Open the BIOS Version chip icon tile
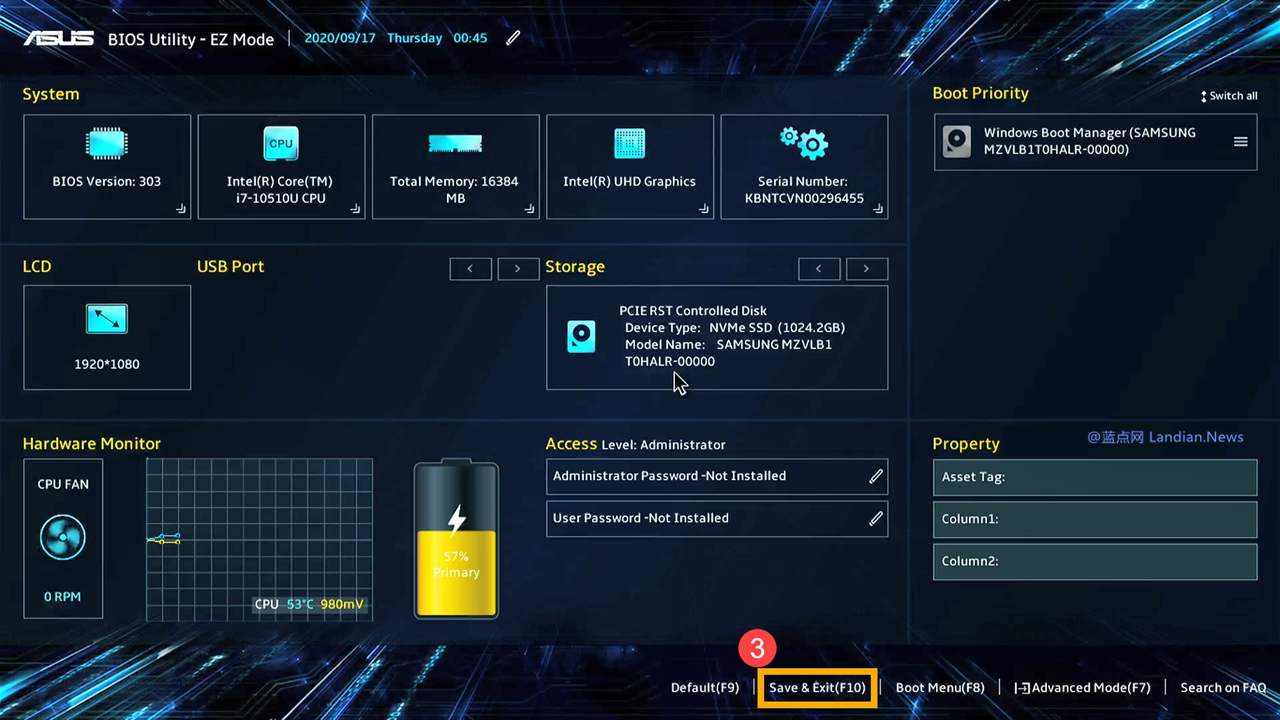Screen dimensions: 1280x720 (106, 144)
